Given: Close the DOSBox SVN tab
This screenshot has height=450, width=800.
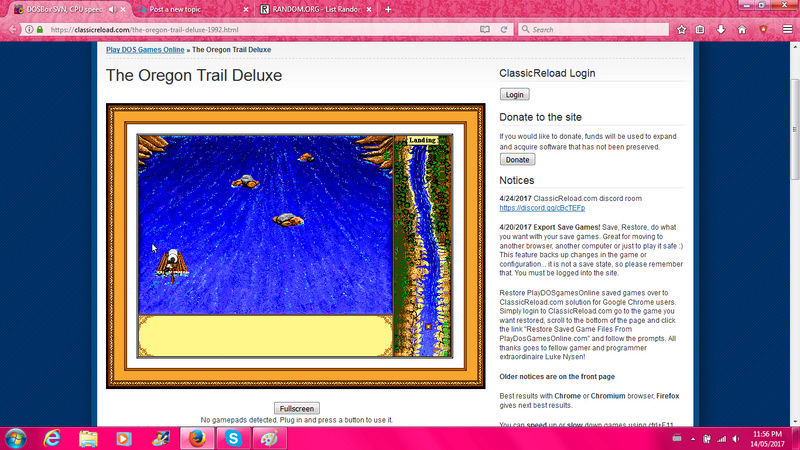Looking at the screenshot, I should [x=123, y=9].
